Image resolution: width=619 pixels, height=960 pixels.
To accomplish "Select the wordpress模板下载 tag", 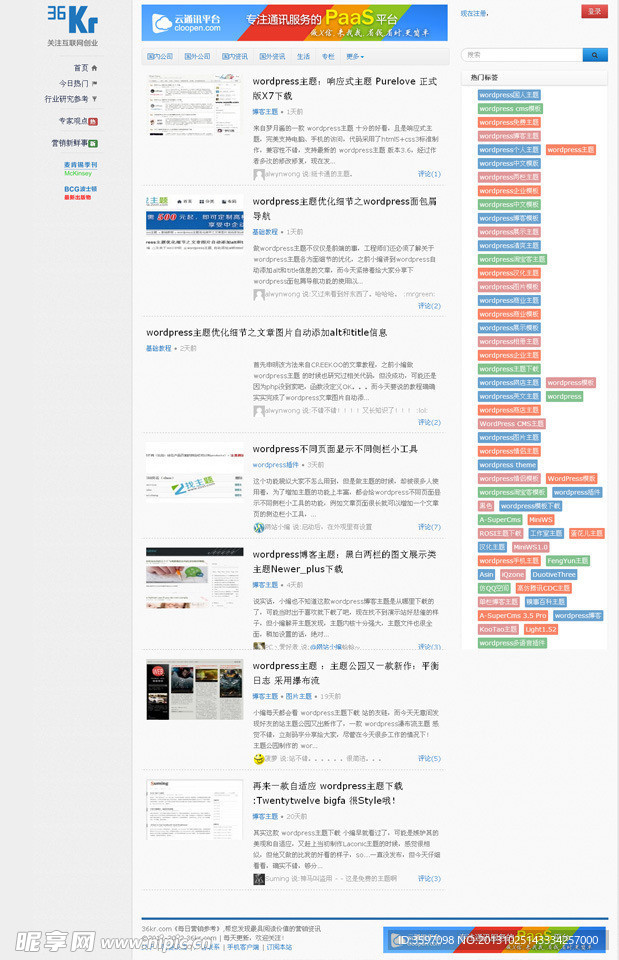I will tap(530, 506).
